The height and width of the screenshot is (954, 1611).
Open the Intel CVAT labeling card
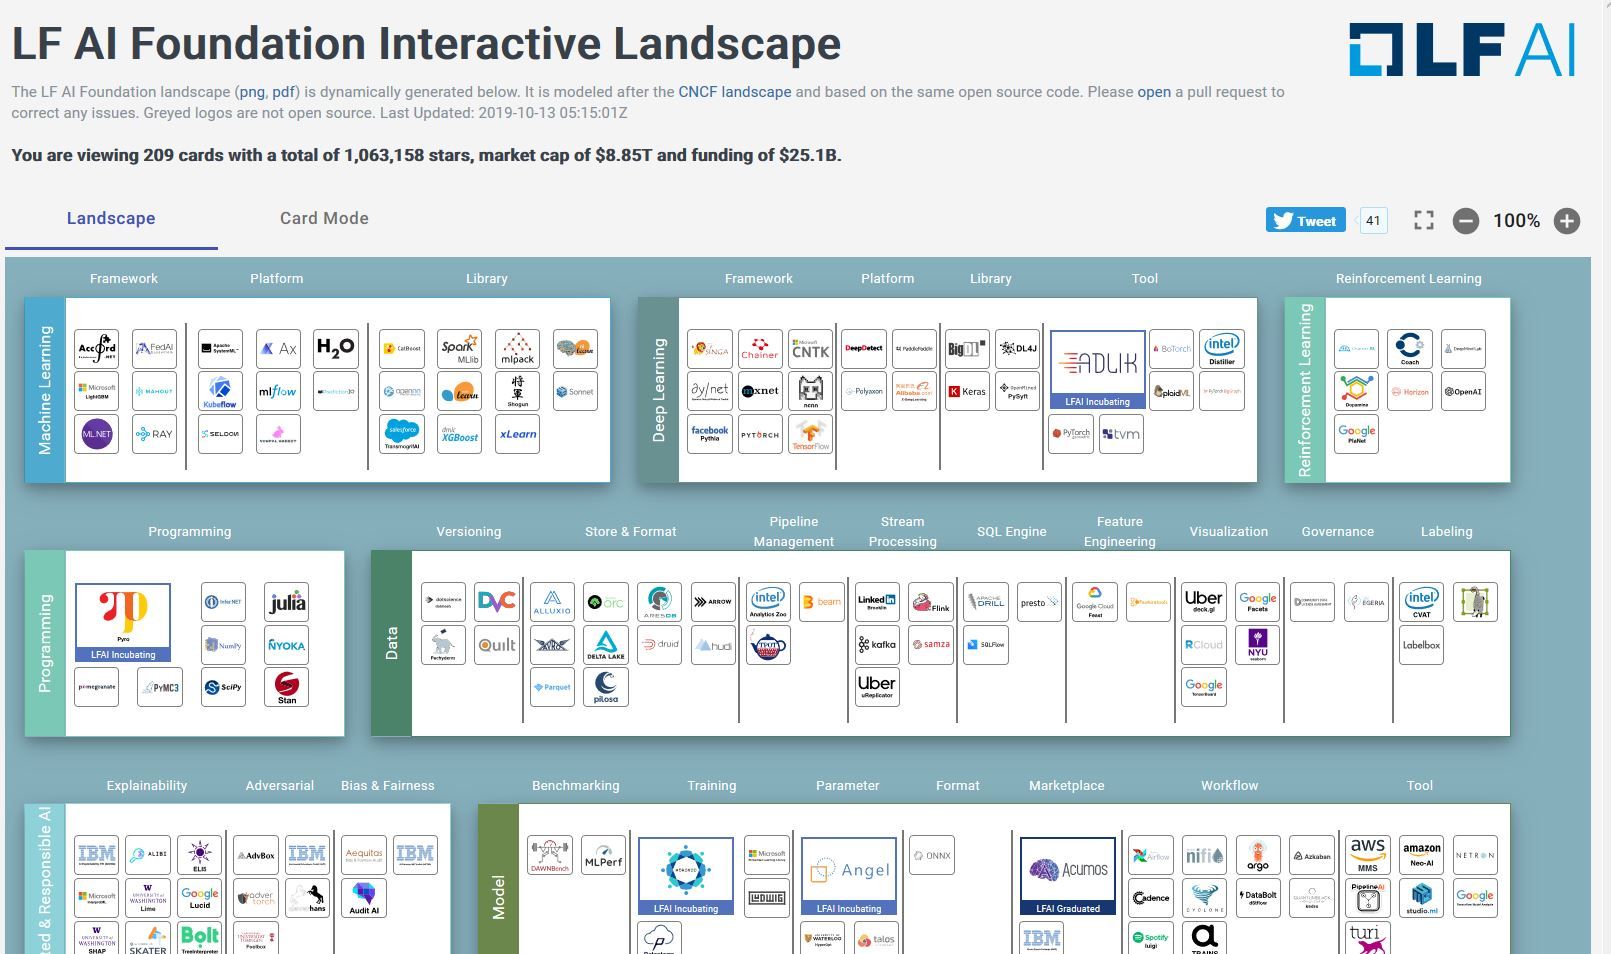coord(1421,602)
